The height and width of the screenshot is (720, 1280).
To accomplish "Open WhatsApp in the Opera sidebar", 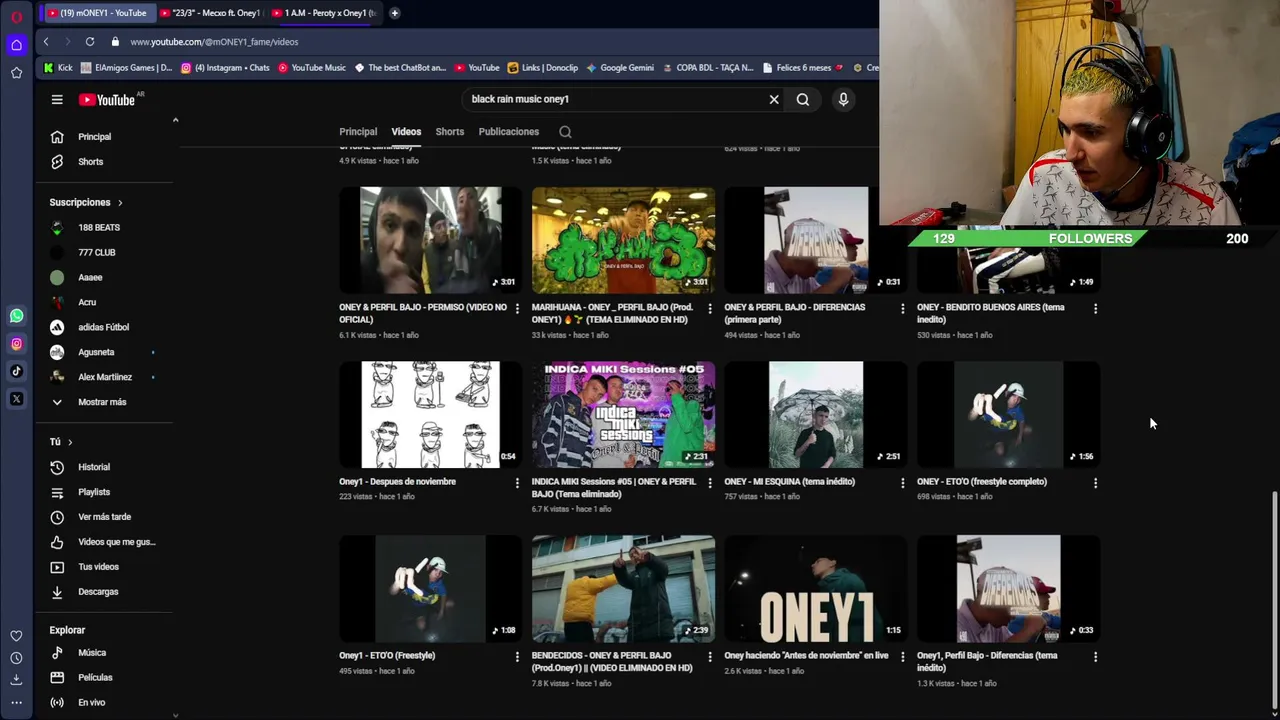I will pyautogui.click(x=17, y=316).
